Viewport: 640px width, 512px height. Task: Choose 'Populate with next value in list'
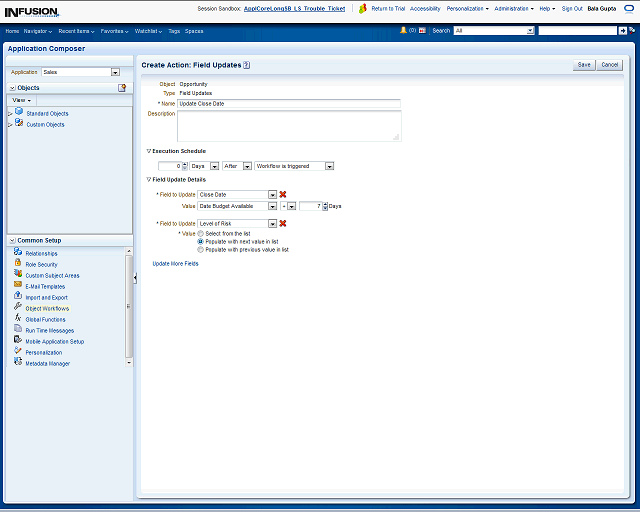click(200, 241)
